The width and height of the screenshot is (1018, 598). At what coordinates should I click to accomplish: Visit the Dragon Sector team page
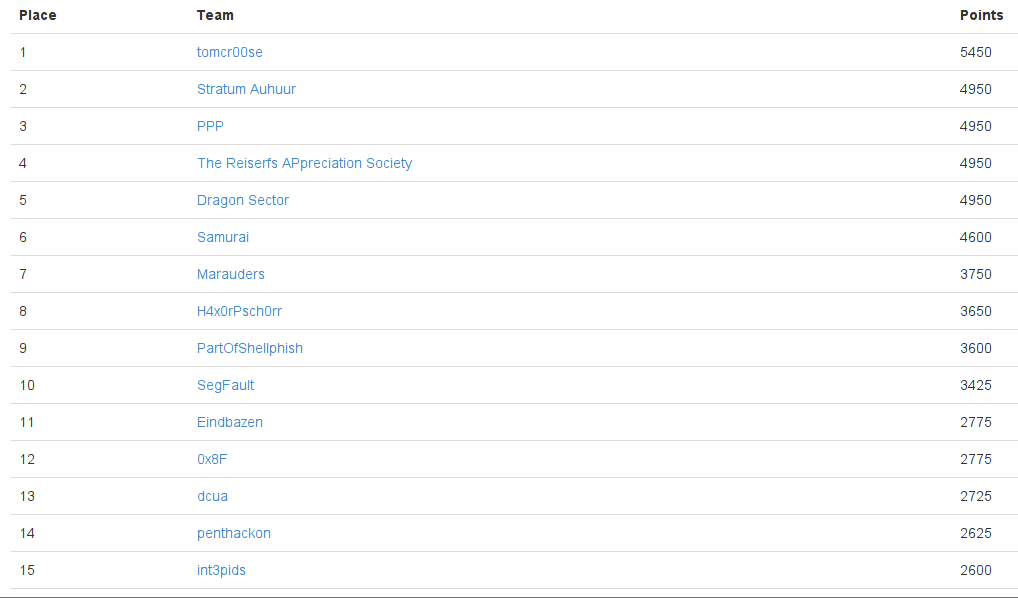click(x=243, y=200)
